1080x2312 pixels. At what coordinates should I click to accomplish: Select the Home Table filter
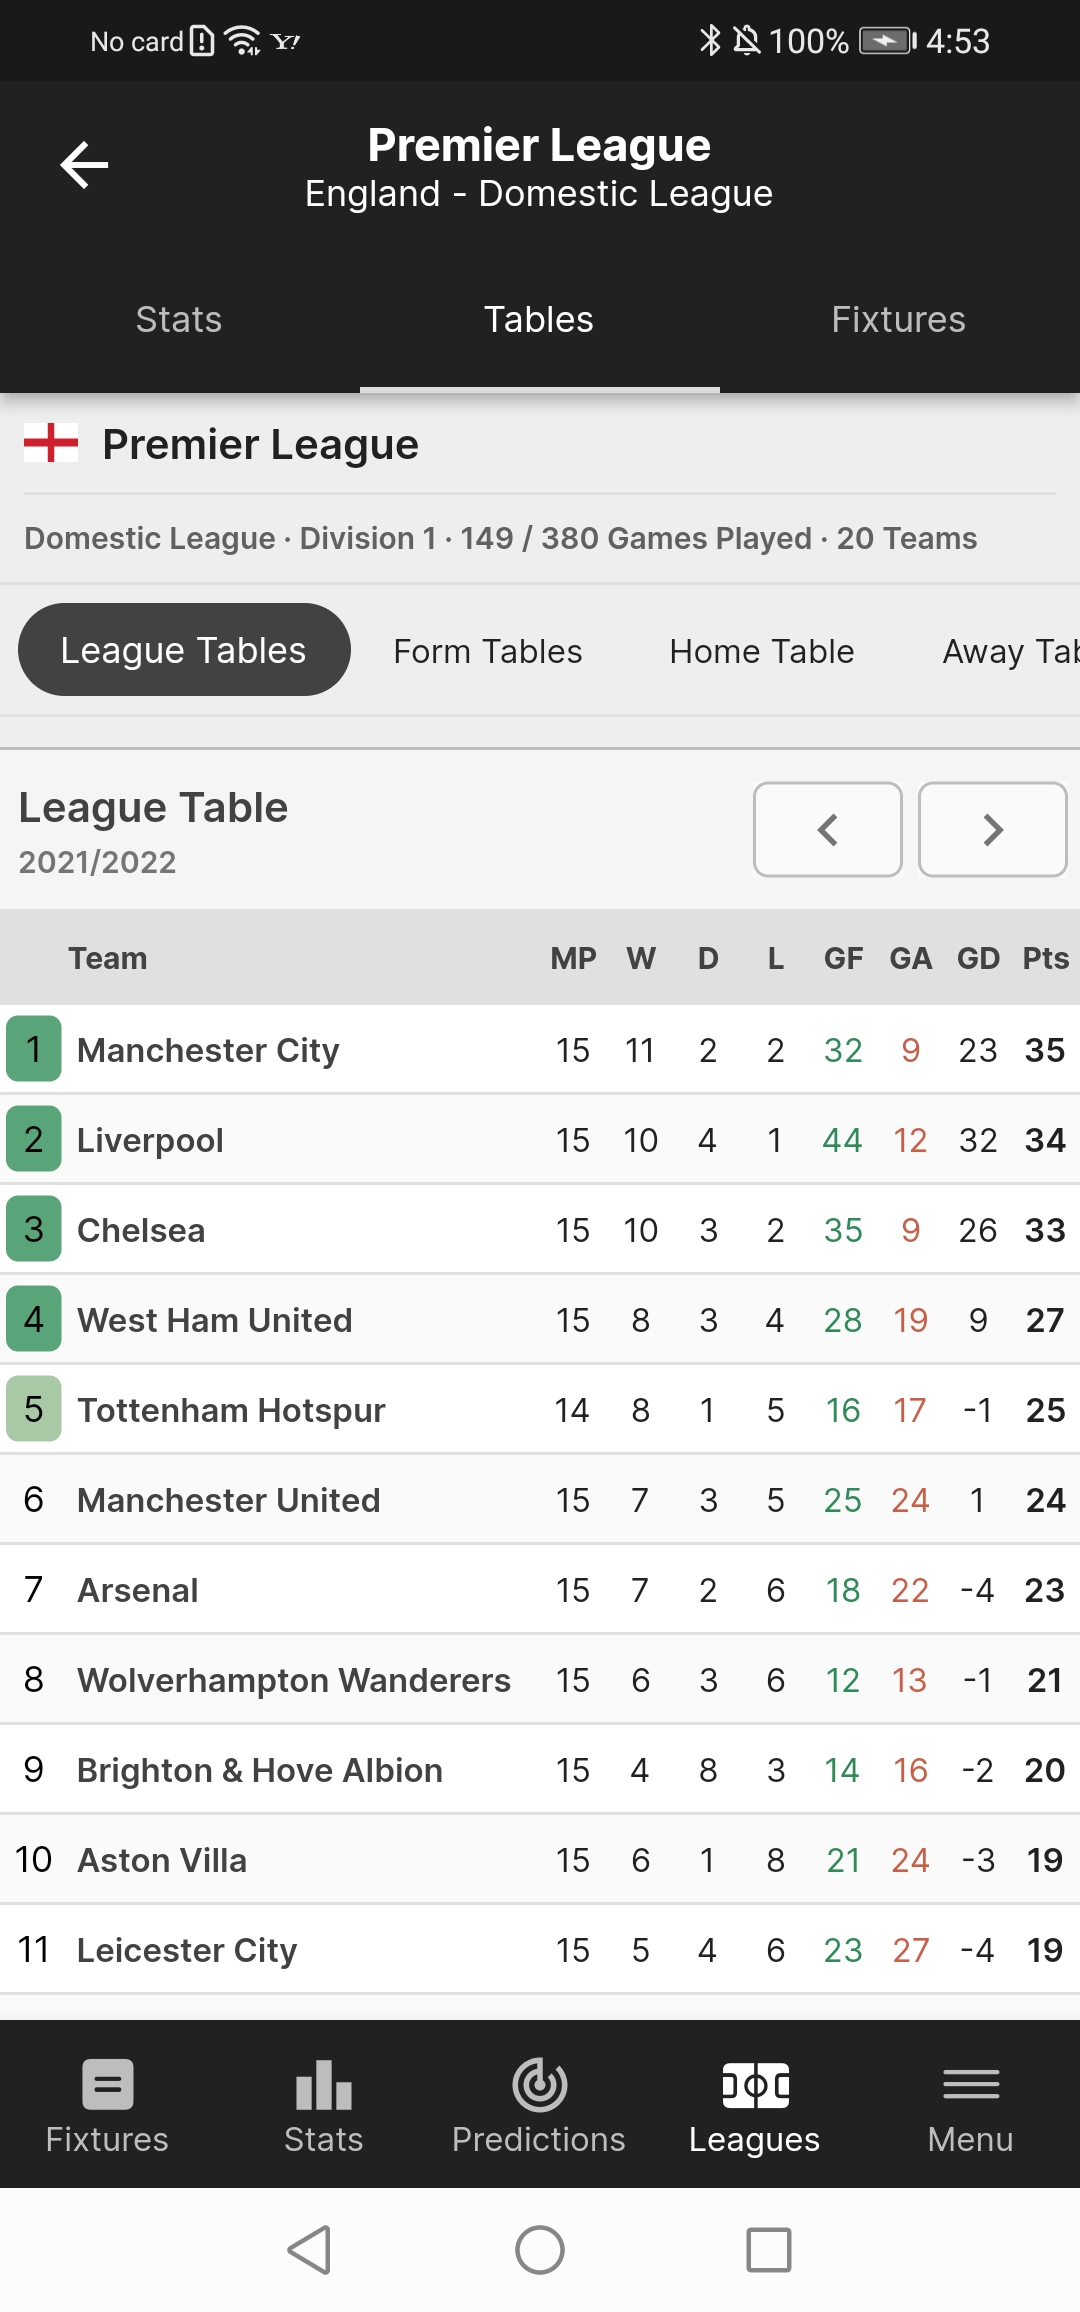762,651
